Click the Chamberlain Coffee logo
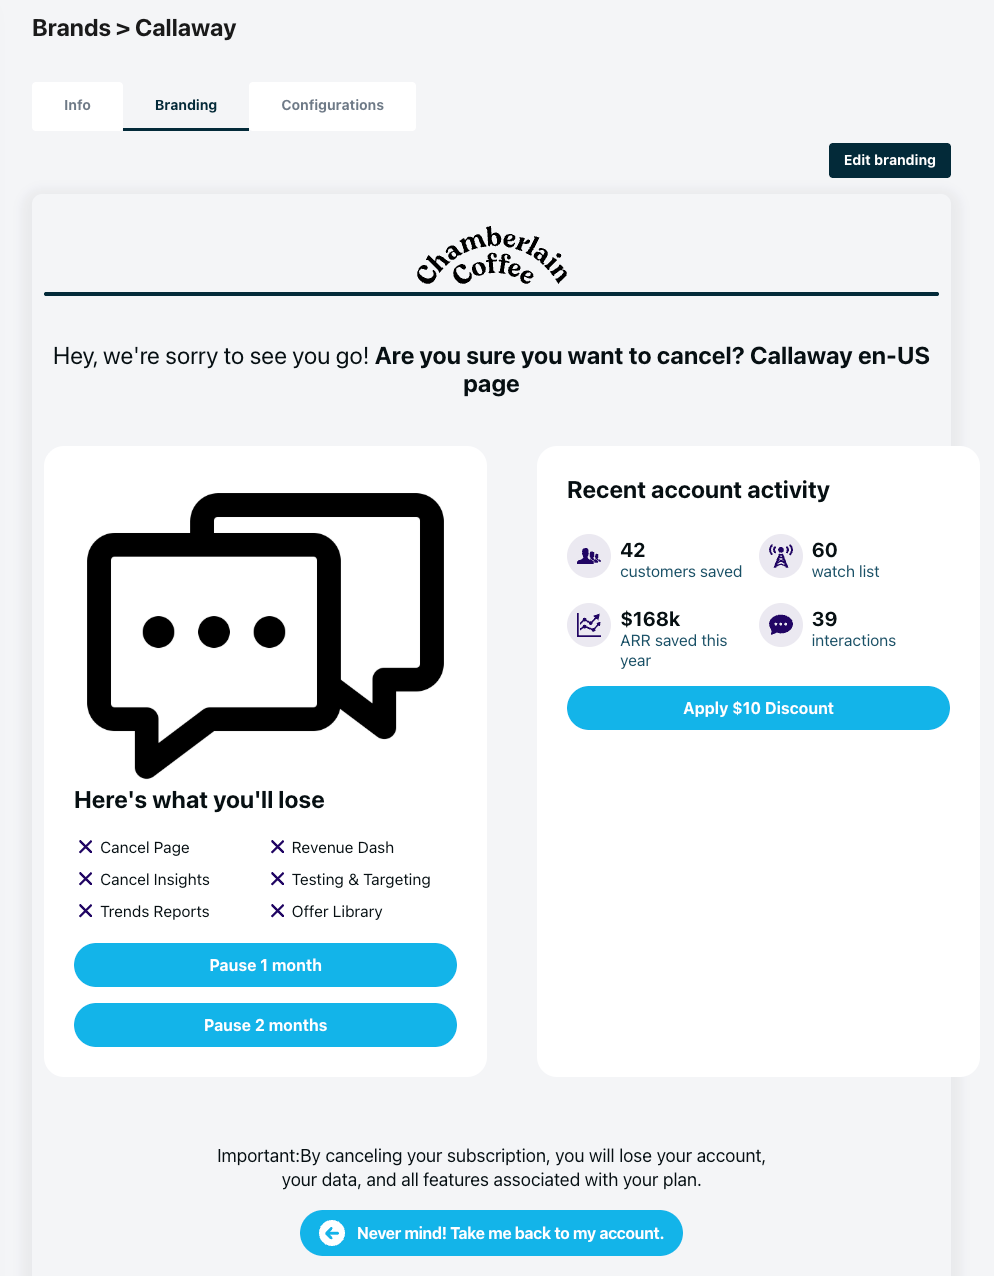The image size is (994, 1276). tap(491, 256)
